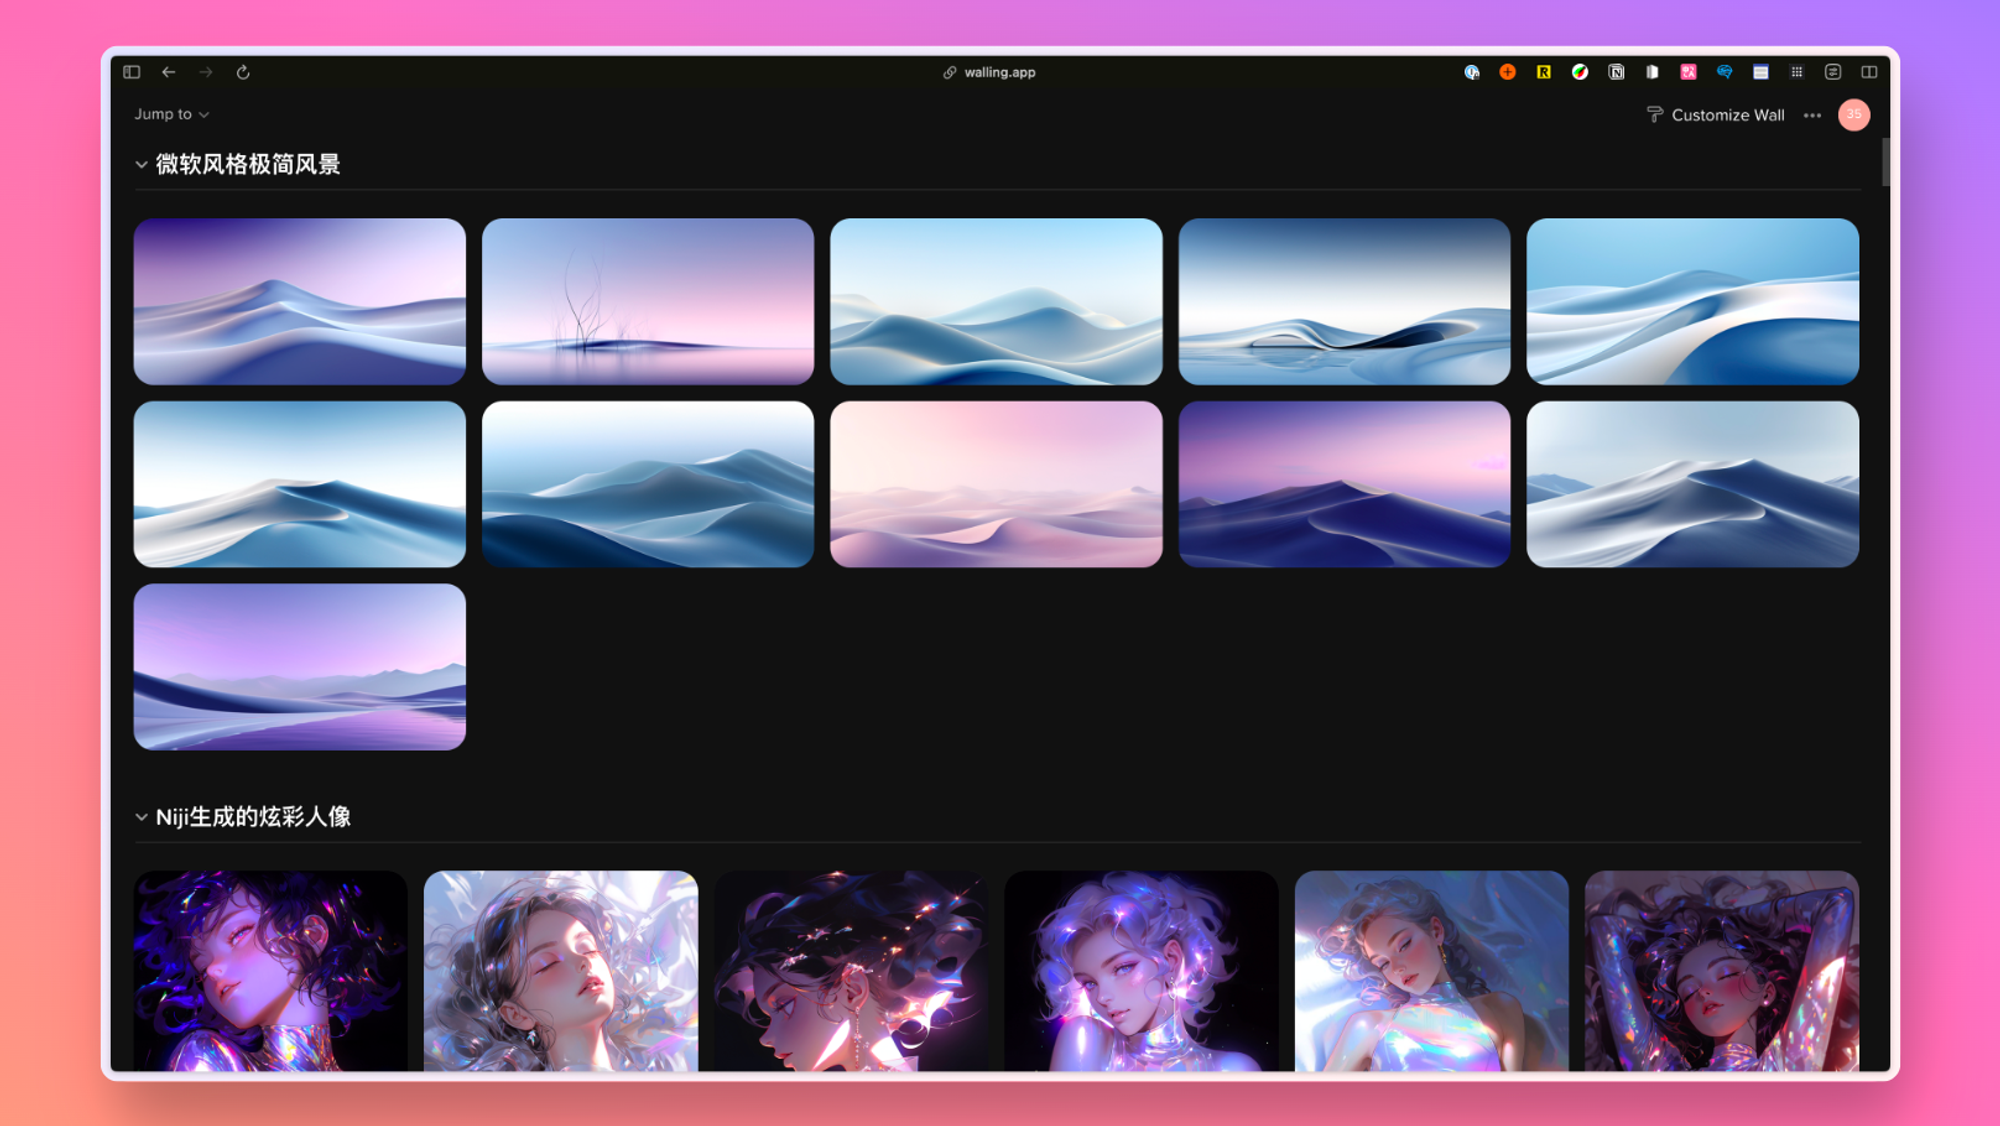Reload the walling.app page

click(x=243, y=72)
